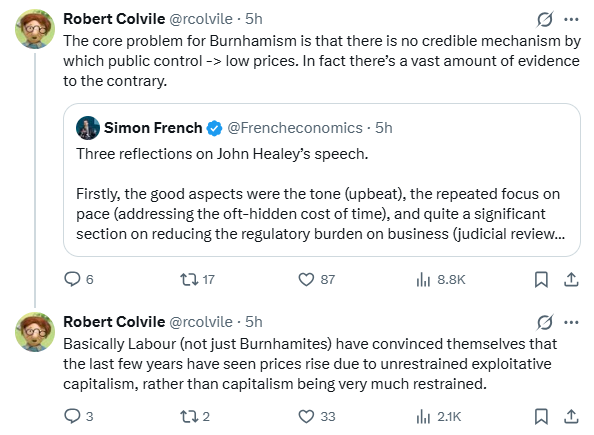Bookmark the first Burnhamism tweet

pos(541,280)
